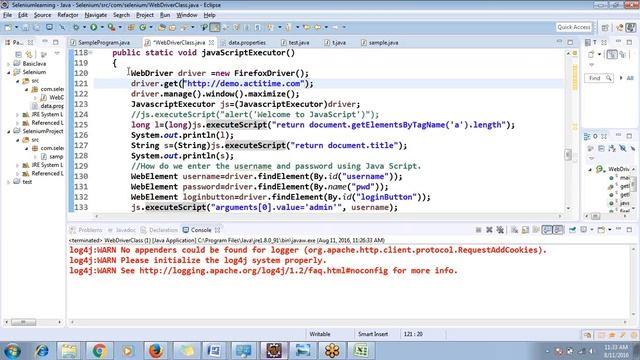Click the New Java Package icon
Viewport: 640px width, 360px height.
pyautogui.click(x=131, y=27)
